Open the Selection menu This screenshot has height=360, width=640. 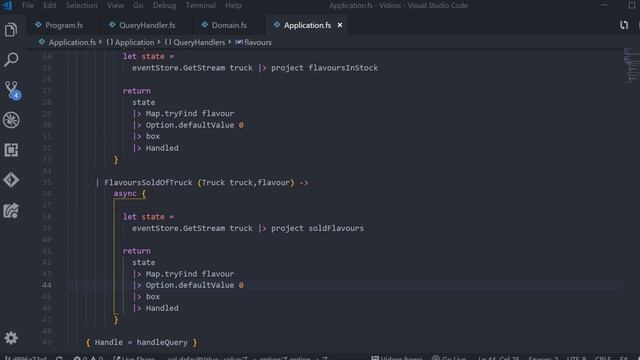(x=82, y=5)
